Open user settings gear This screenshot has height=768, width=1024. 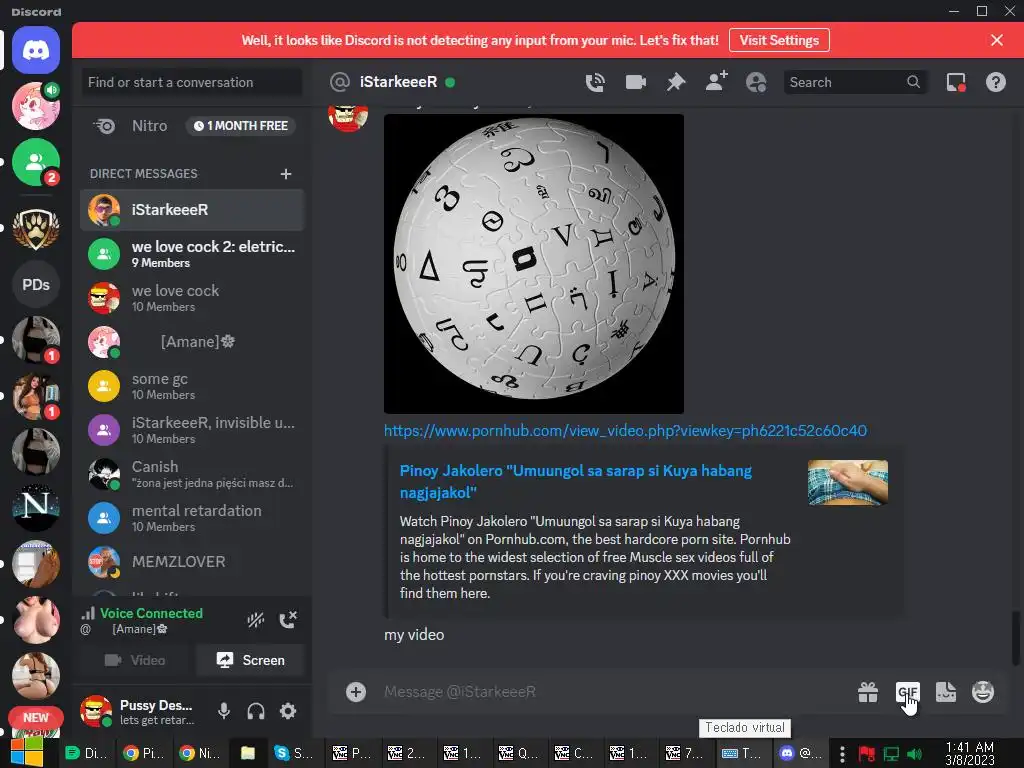click(x=288, y=711)
